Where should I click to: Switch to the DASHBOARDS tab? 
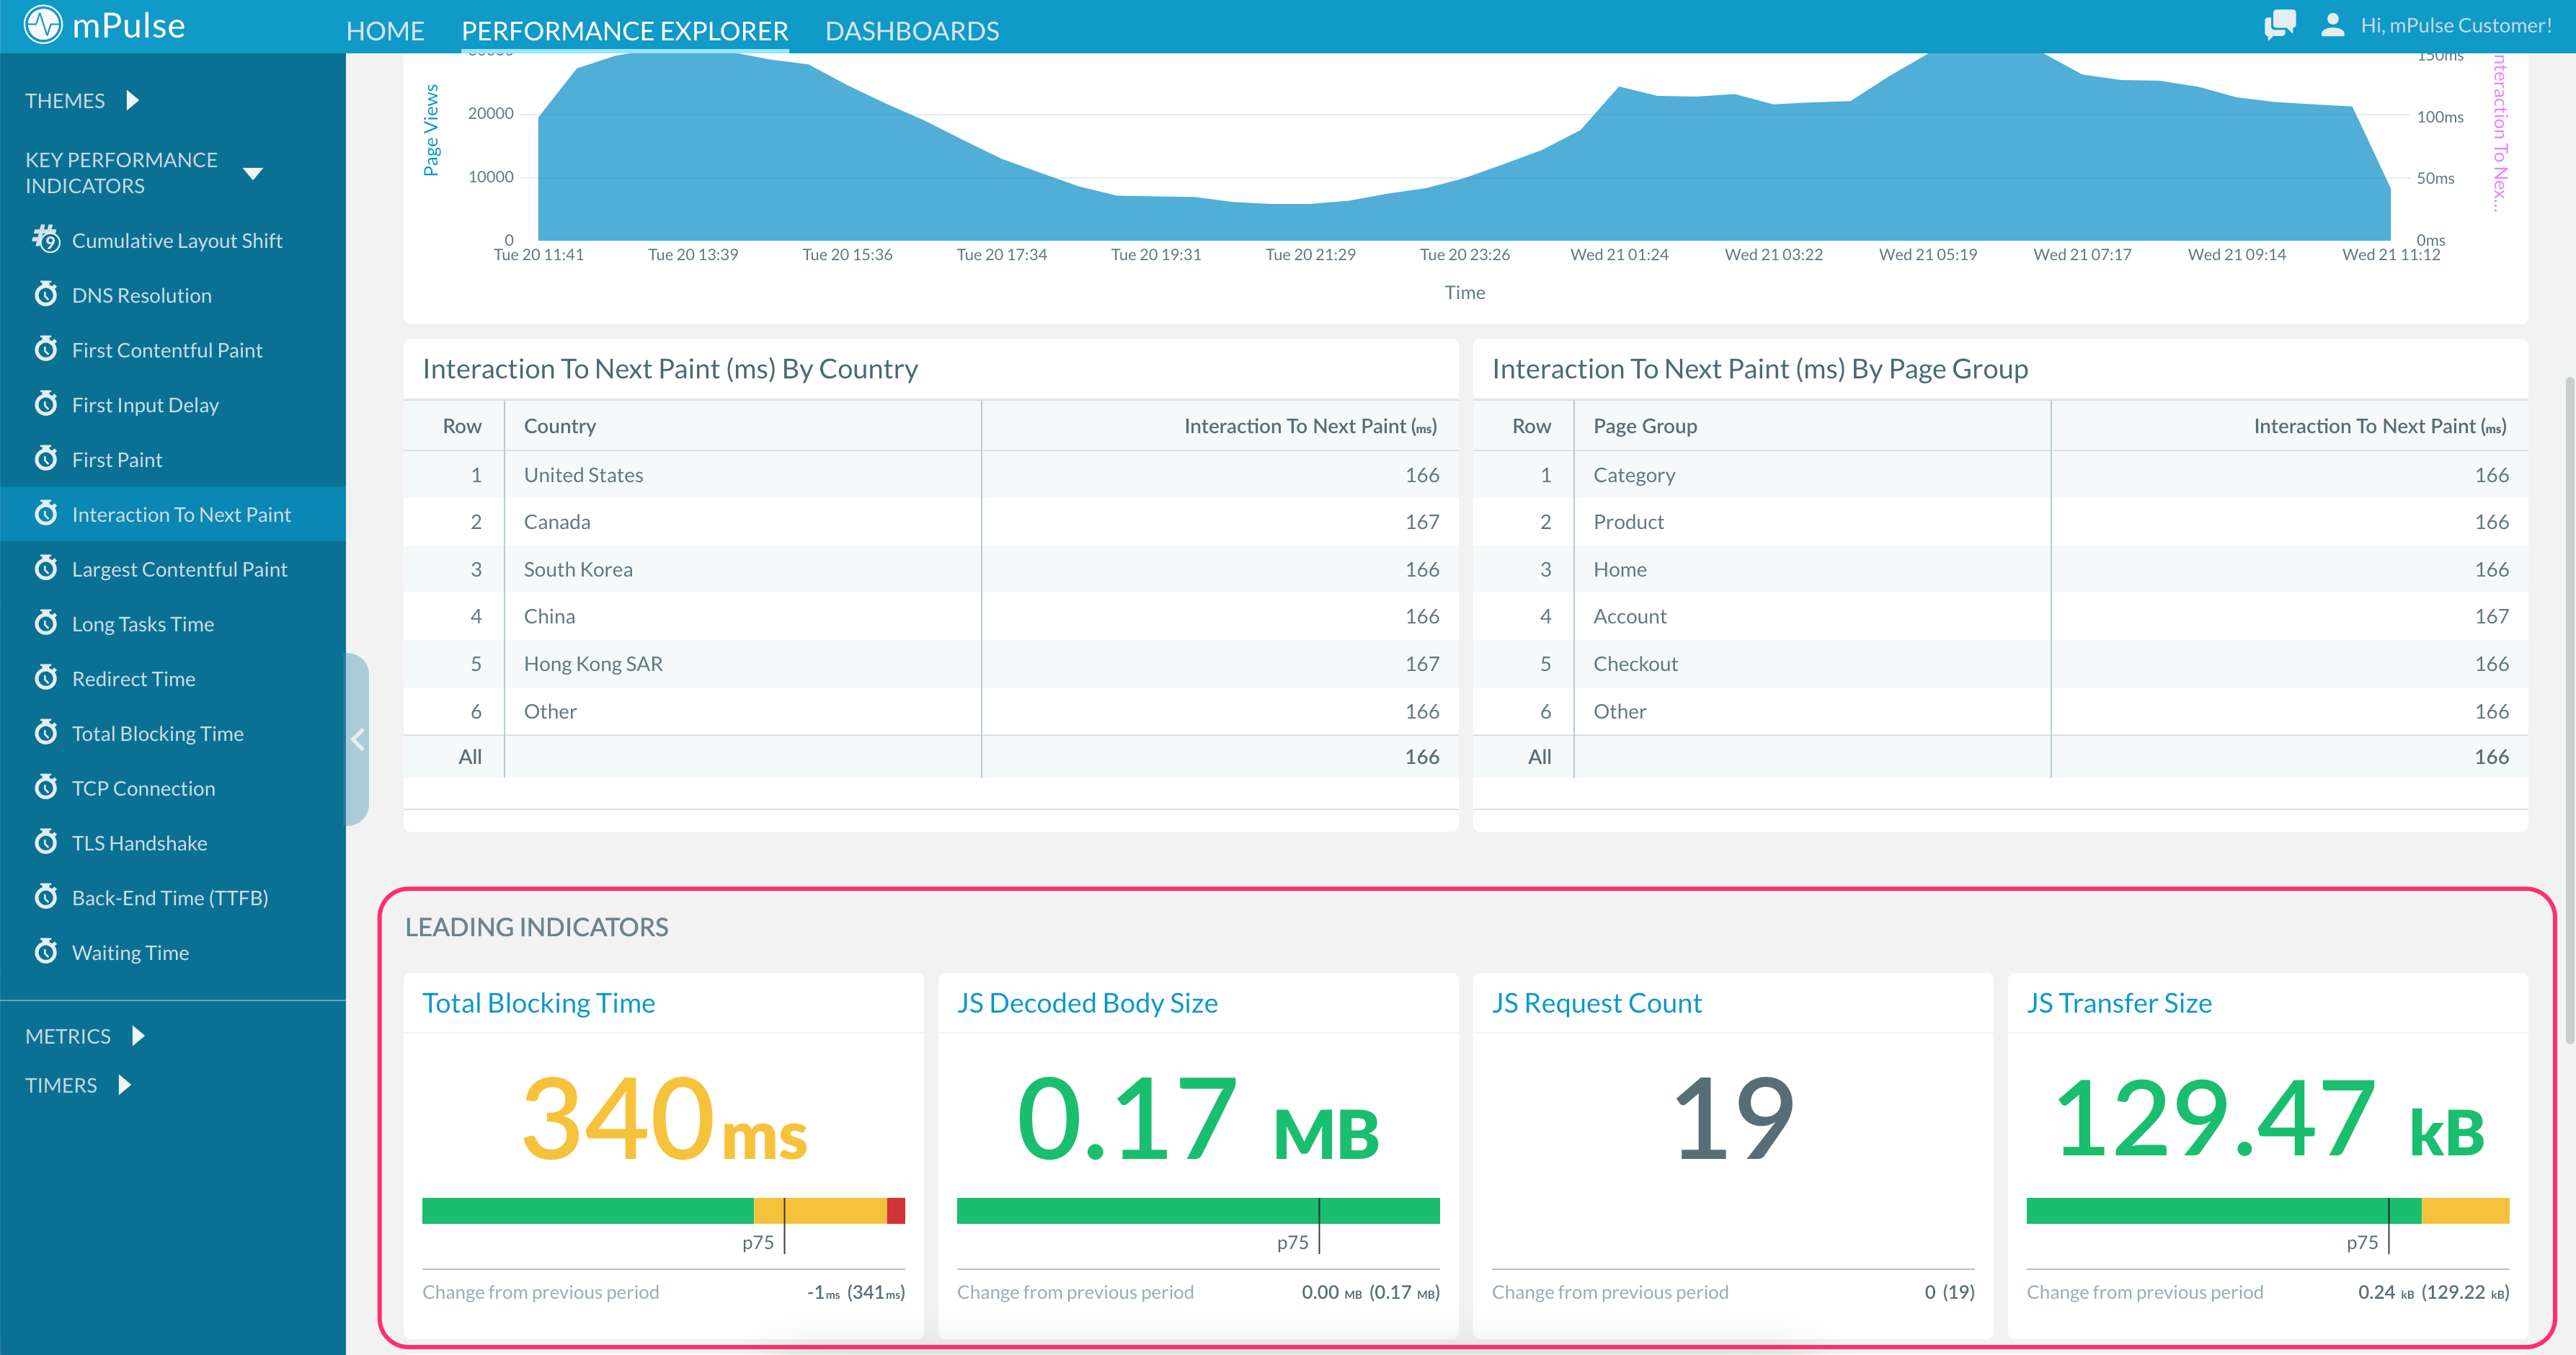click(x=912, y=31)
